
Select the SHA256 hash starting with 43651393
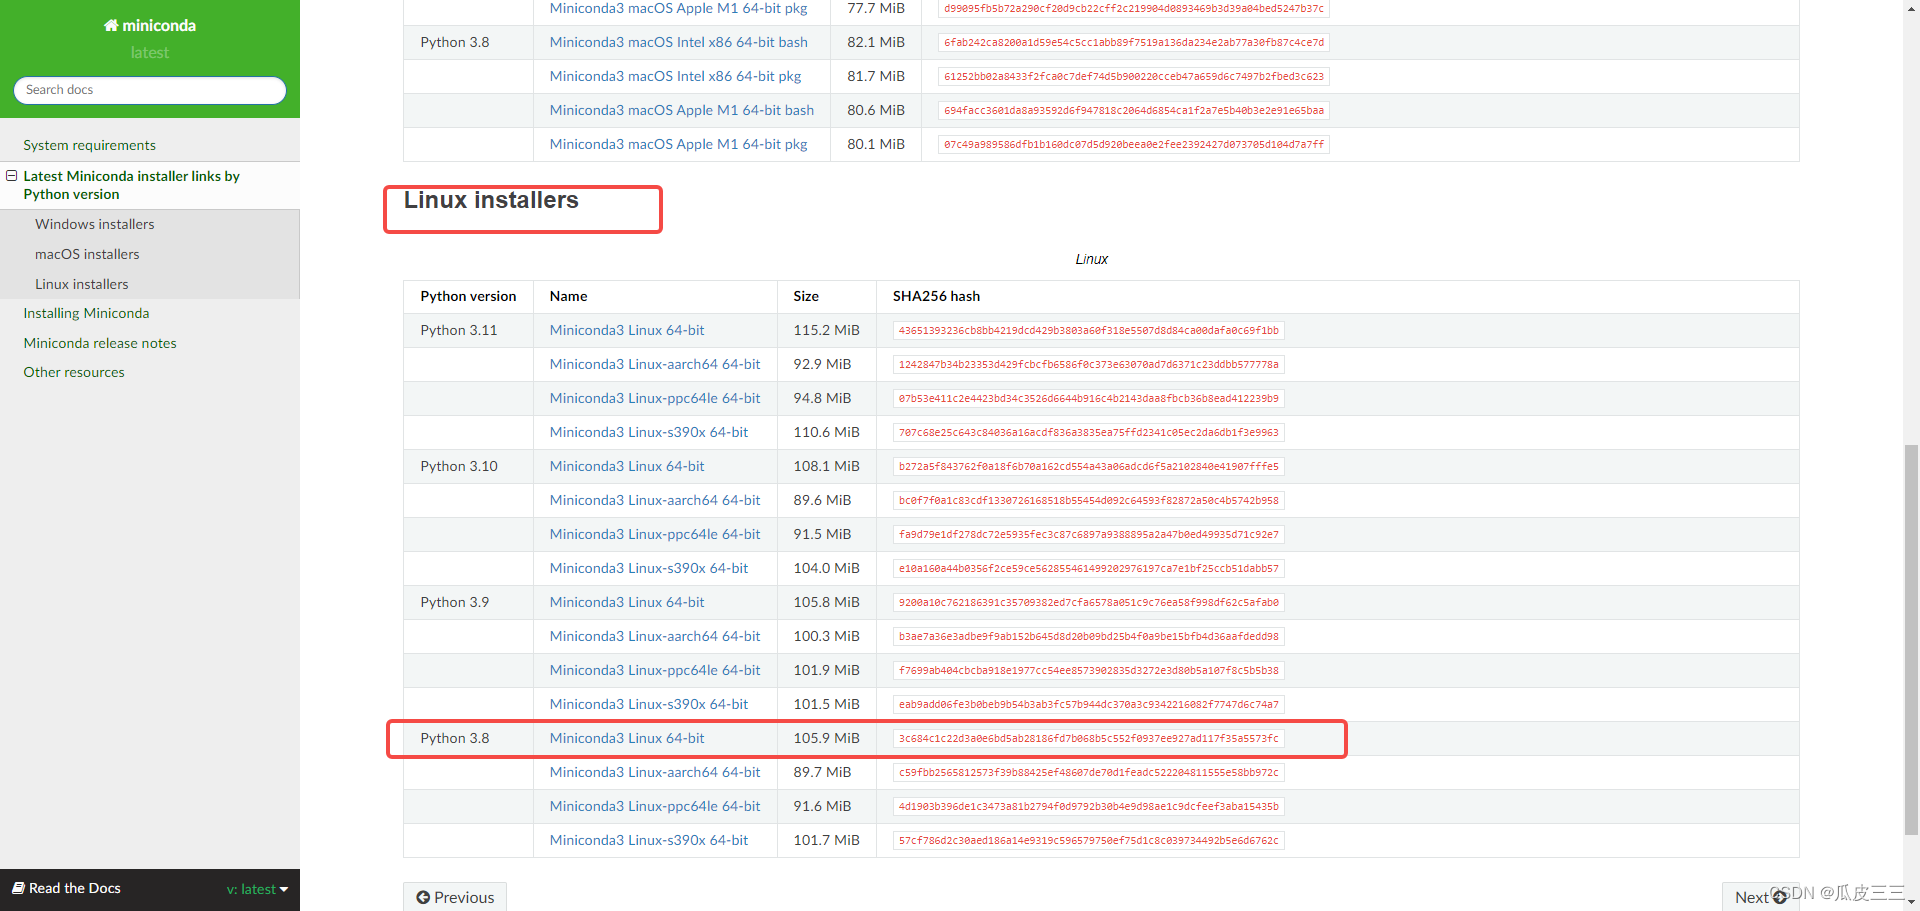click(1088, 330)
